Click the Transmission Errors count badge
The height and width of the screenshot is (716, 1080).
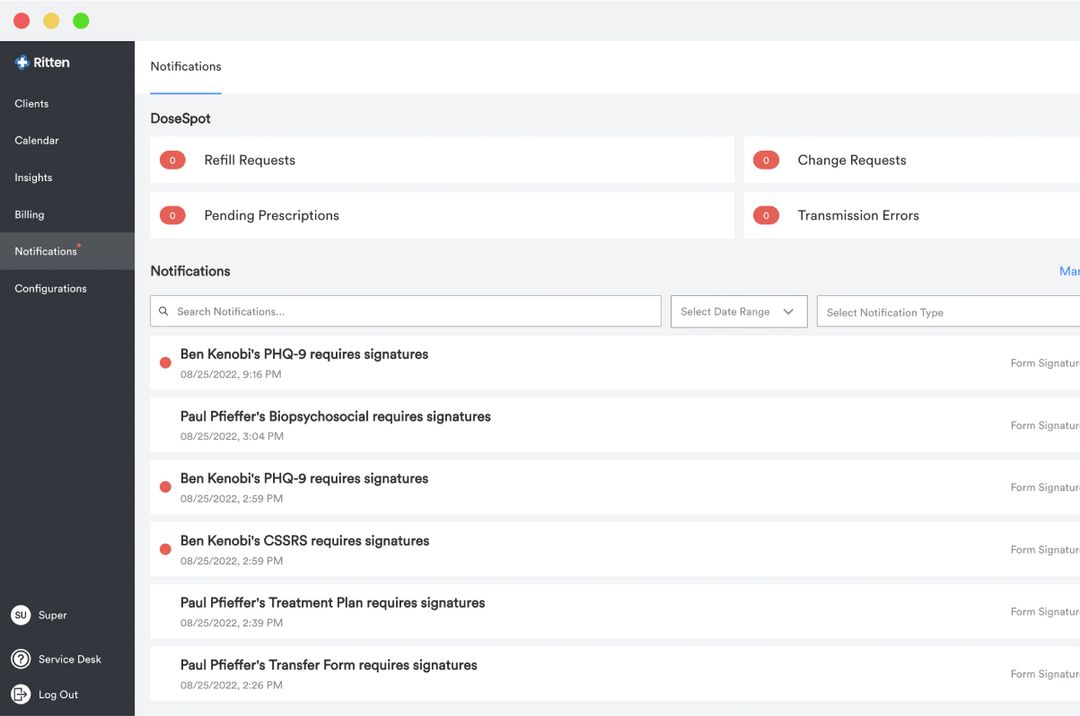[x=766, y=215]
